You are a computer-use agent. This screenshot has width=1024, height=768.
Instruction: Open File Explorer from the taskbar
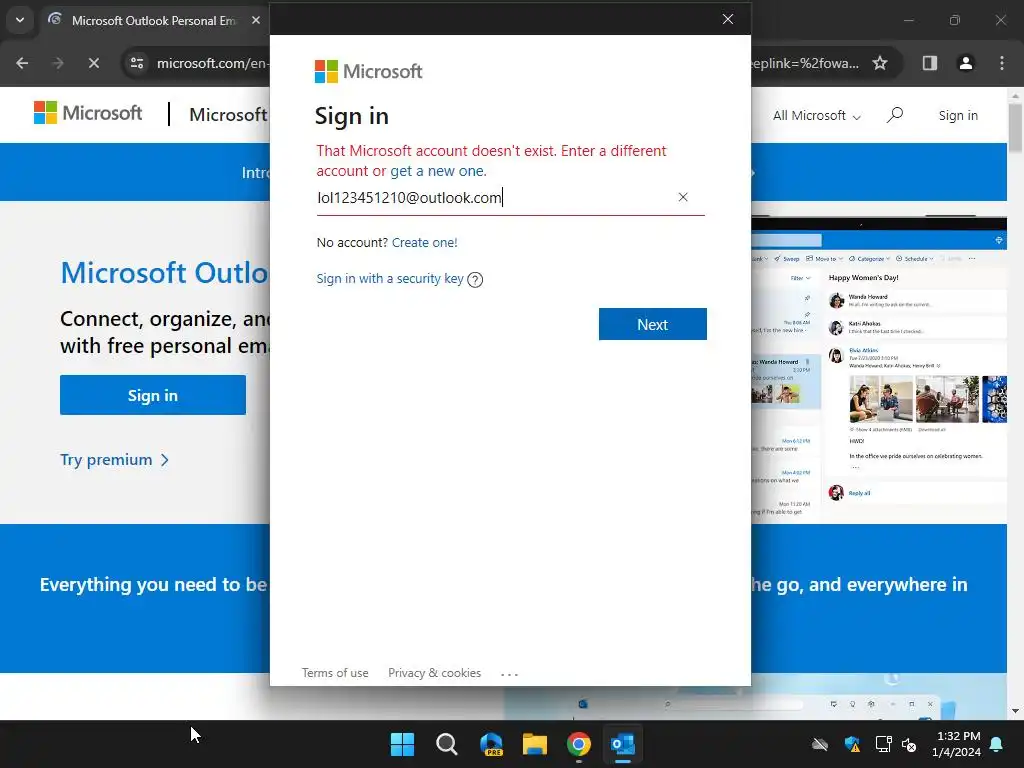pos(535,744)
